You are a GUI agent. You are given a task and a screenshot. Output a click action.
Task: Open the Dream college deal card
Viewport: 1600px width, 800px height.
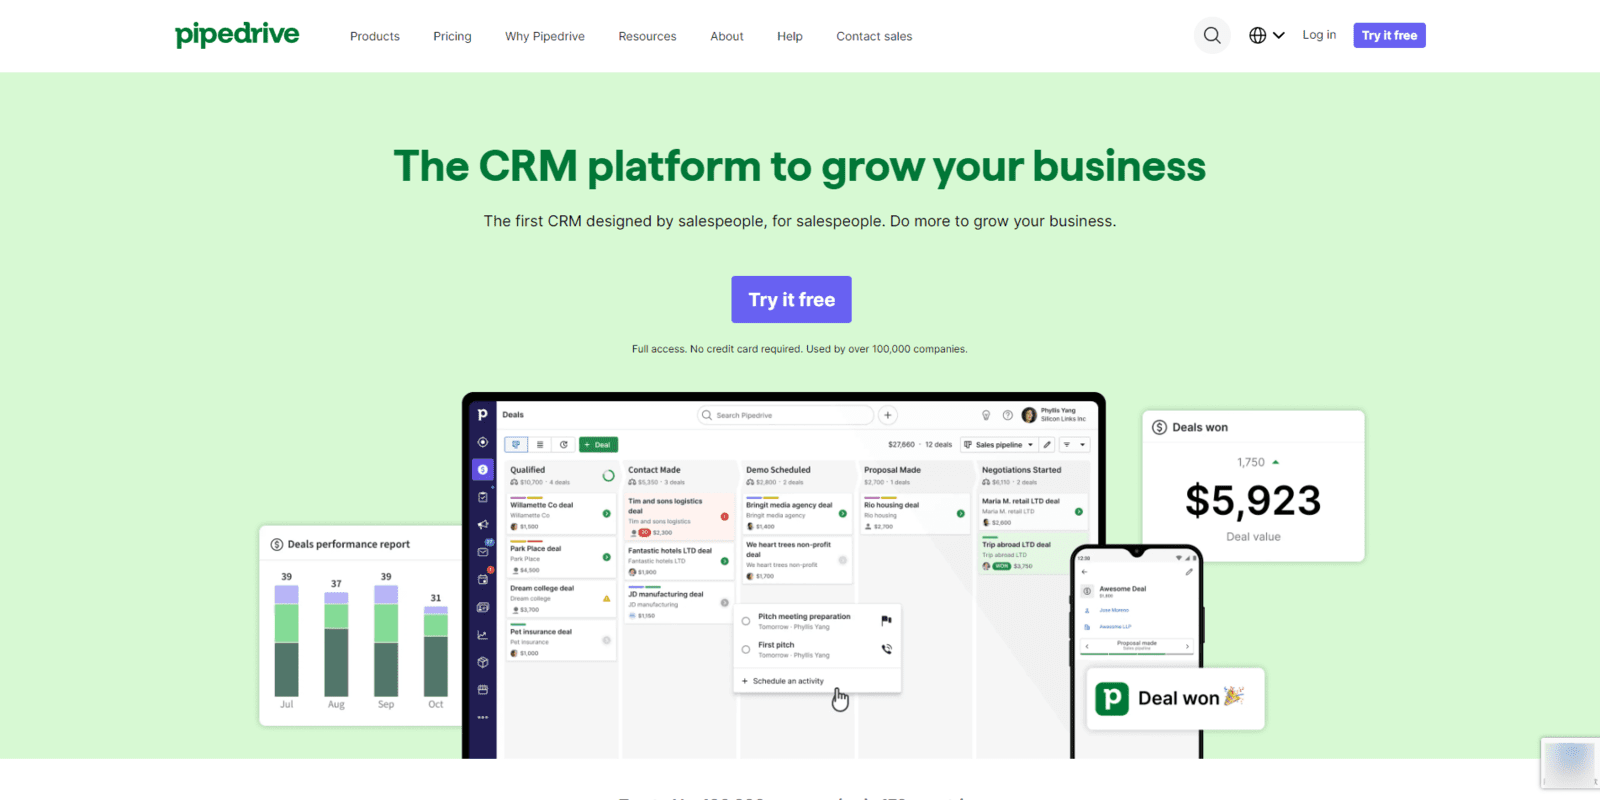pyautogui.click(x=561, y=599)
